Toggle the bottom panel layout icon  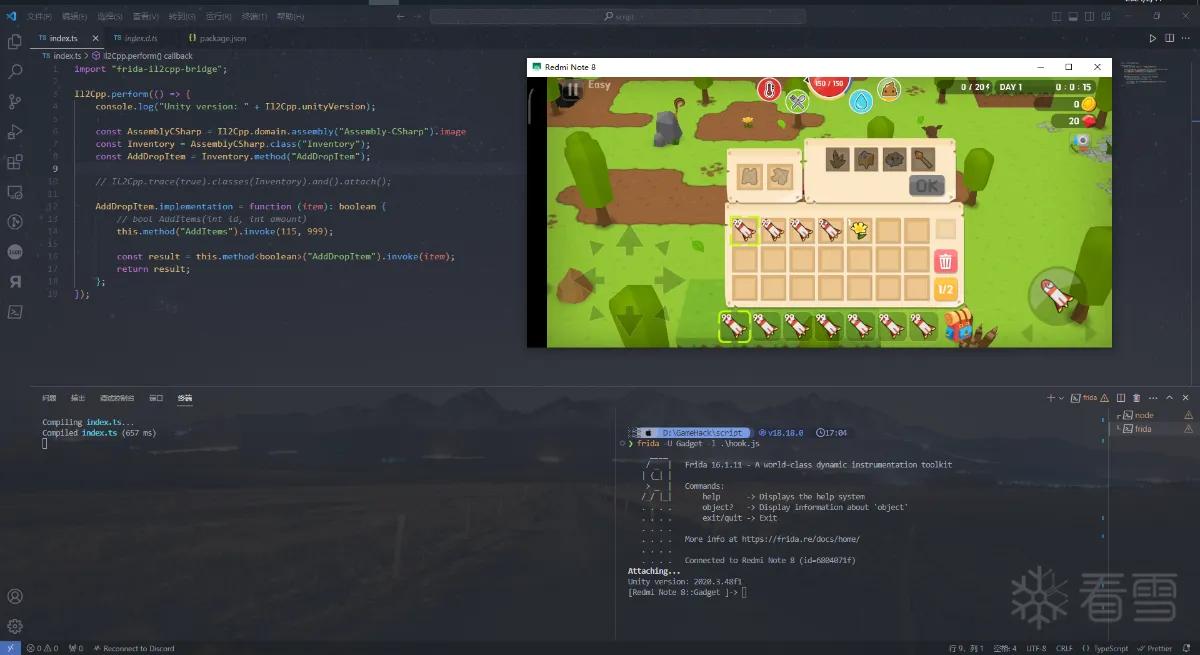pos(1073,16)
